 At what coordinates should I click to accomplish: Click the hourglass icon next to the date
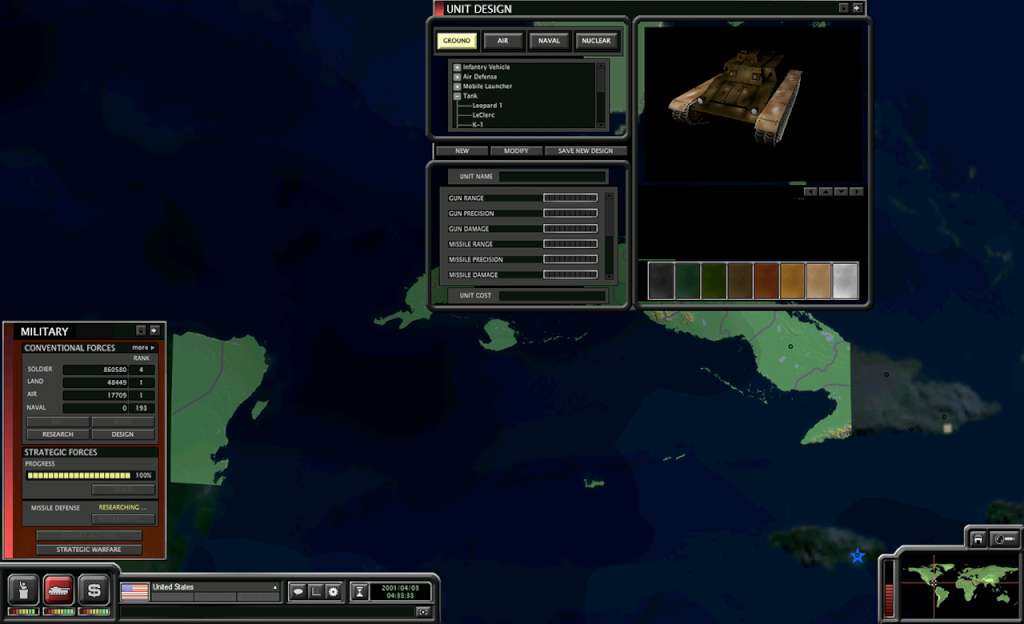360,591
